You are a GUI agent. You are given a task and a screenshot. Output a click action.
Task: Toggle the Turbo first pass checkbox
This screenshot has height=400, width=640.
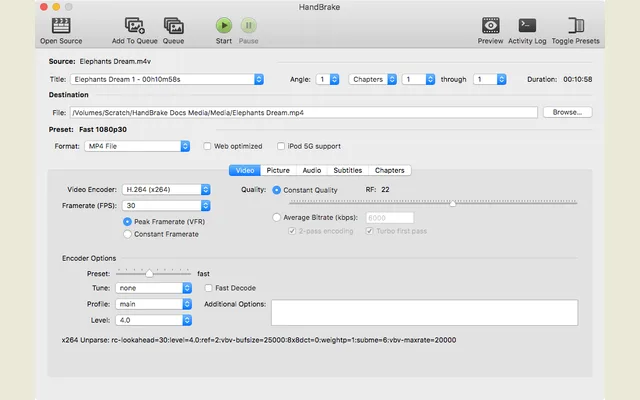click(369, 231)
